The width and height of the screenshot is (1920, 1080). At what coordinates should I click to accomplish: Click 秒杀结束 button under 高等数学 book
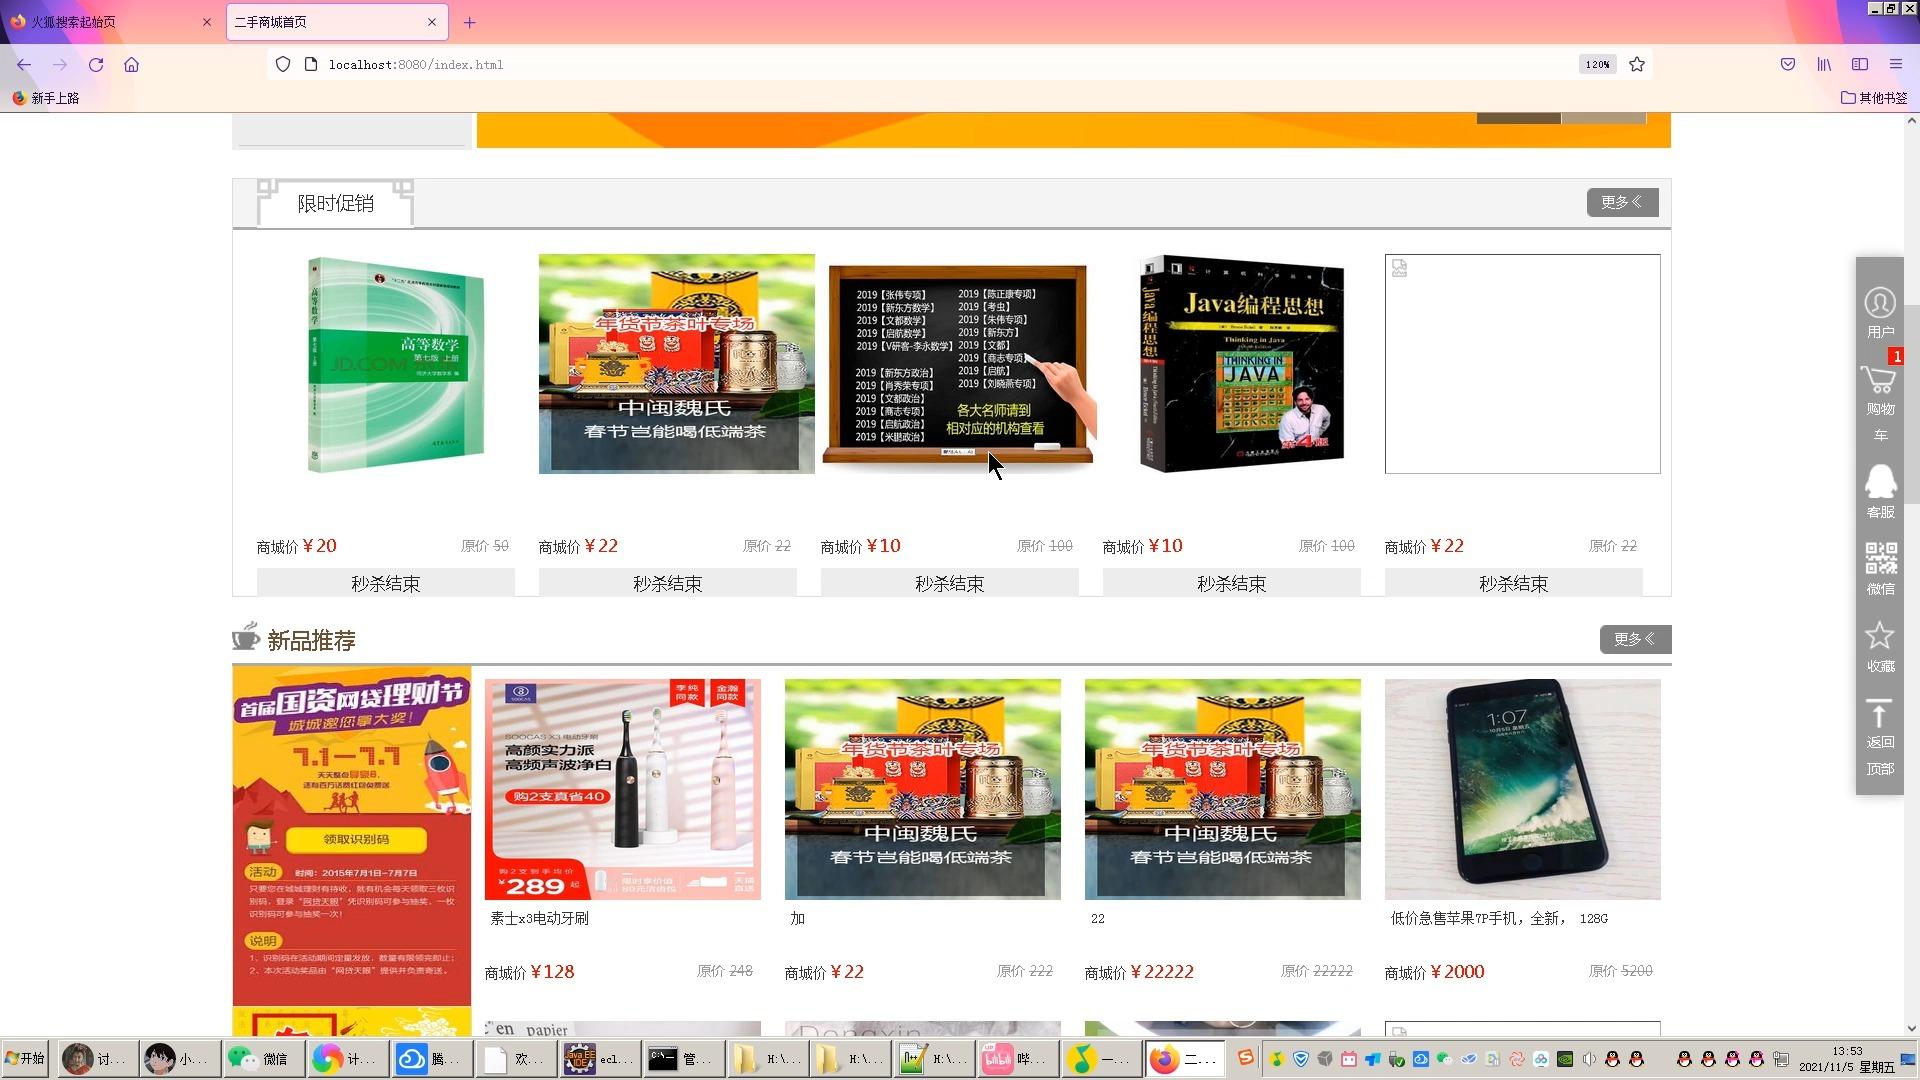(x=385, y=583)
